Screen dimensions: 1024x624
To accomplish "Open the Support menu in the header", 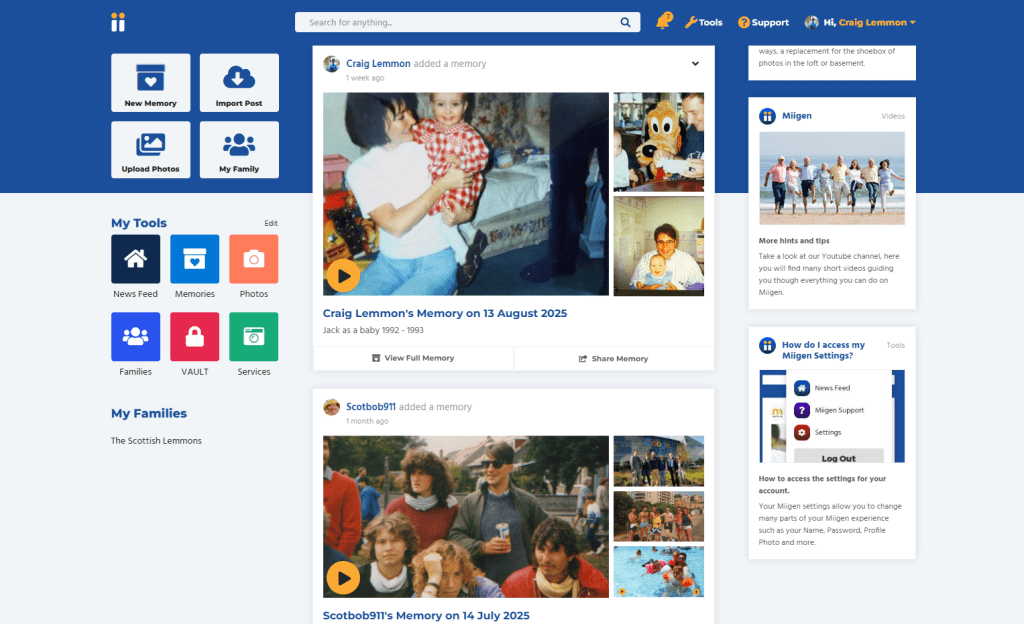I will coord(763,22).
